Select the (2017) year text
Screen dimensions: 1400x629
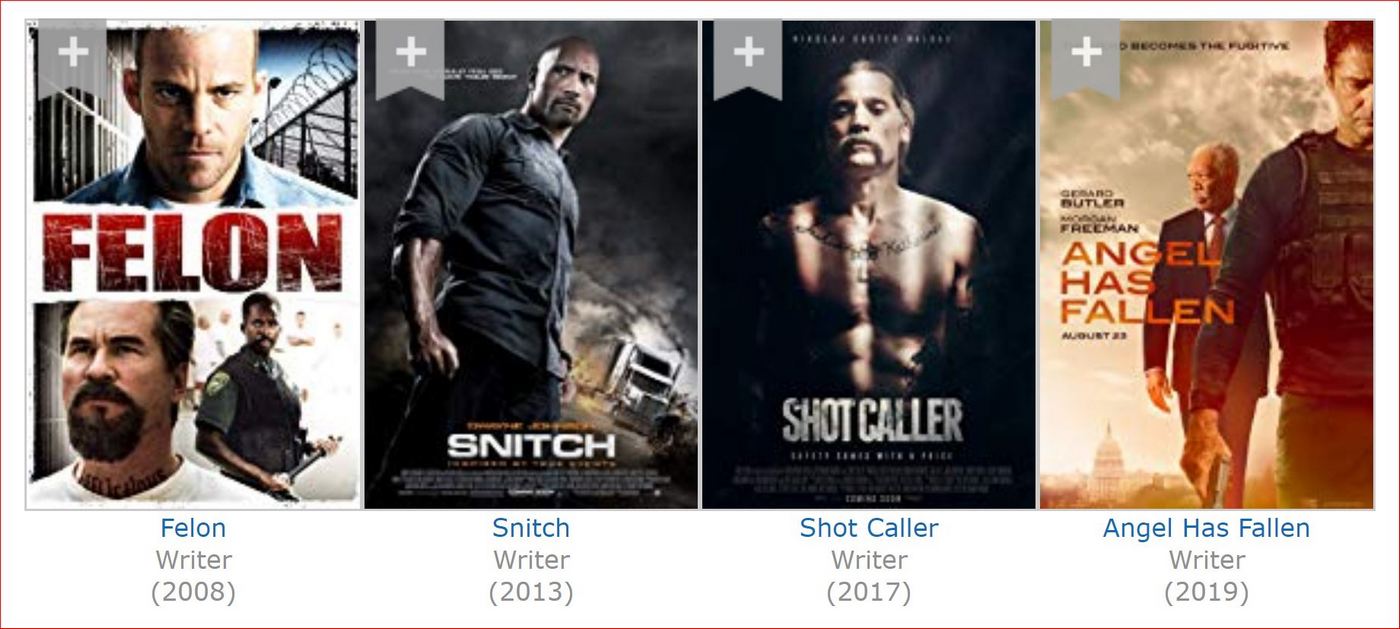869,592
